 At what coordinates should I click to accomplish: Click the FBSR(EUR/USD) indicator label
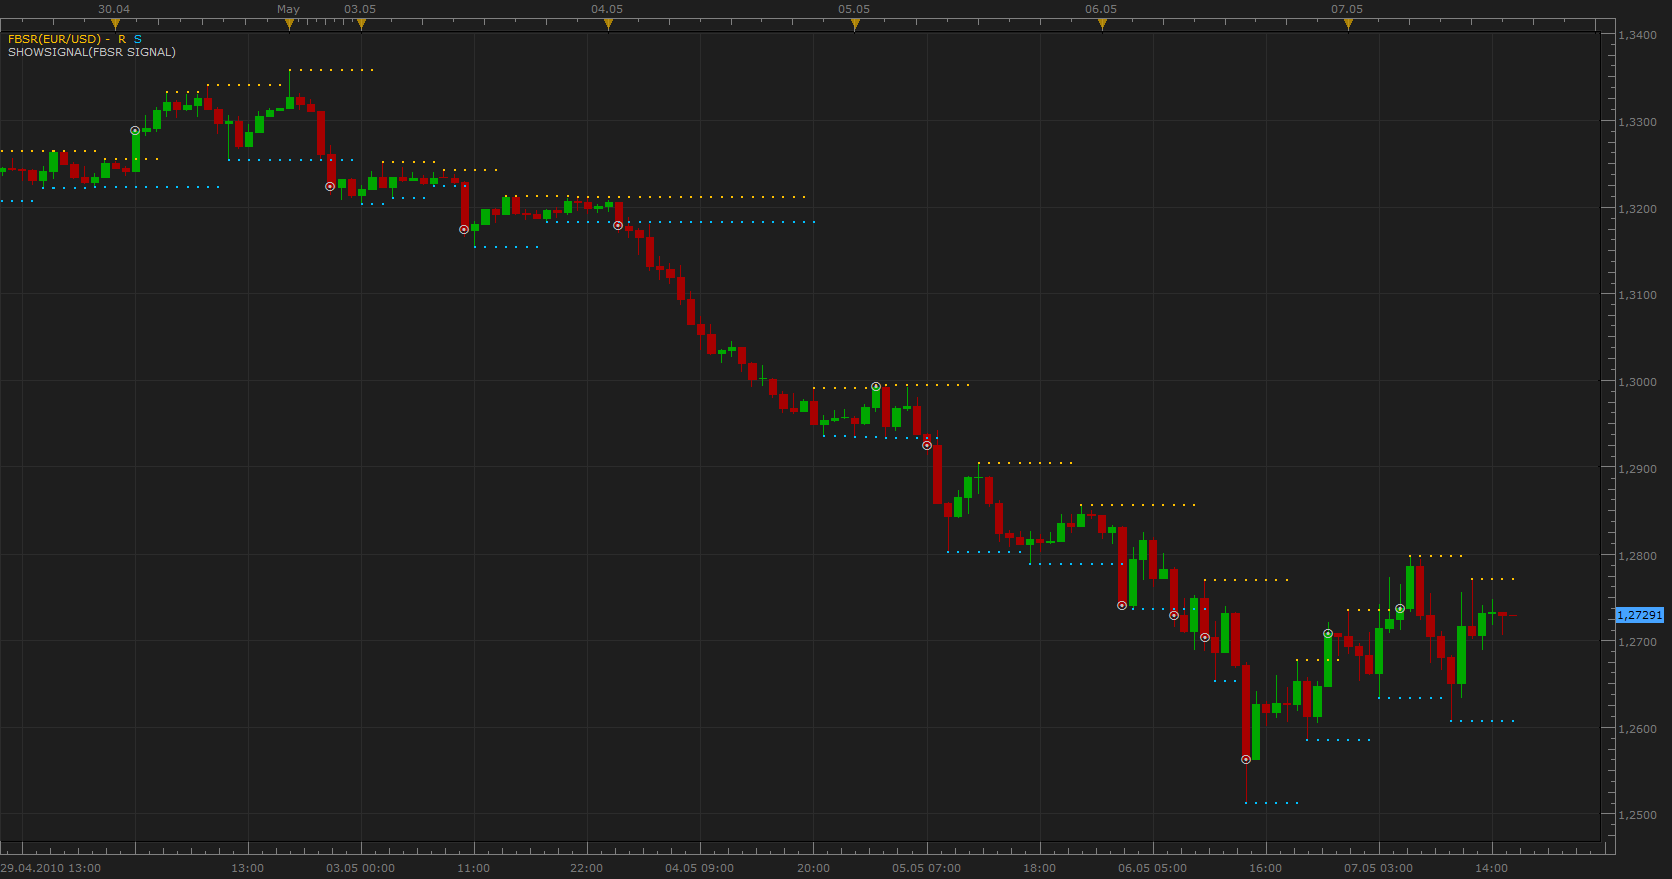pos(54,39)
